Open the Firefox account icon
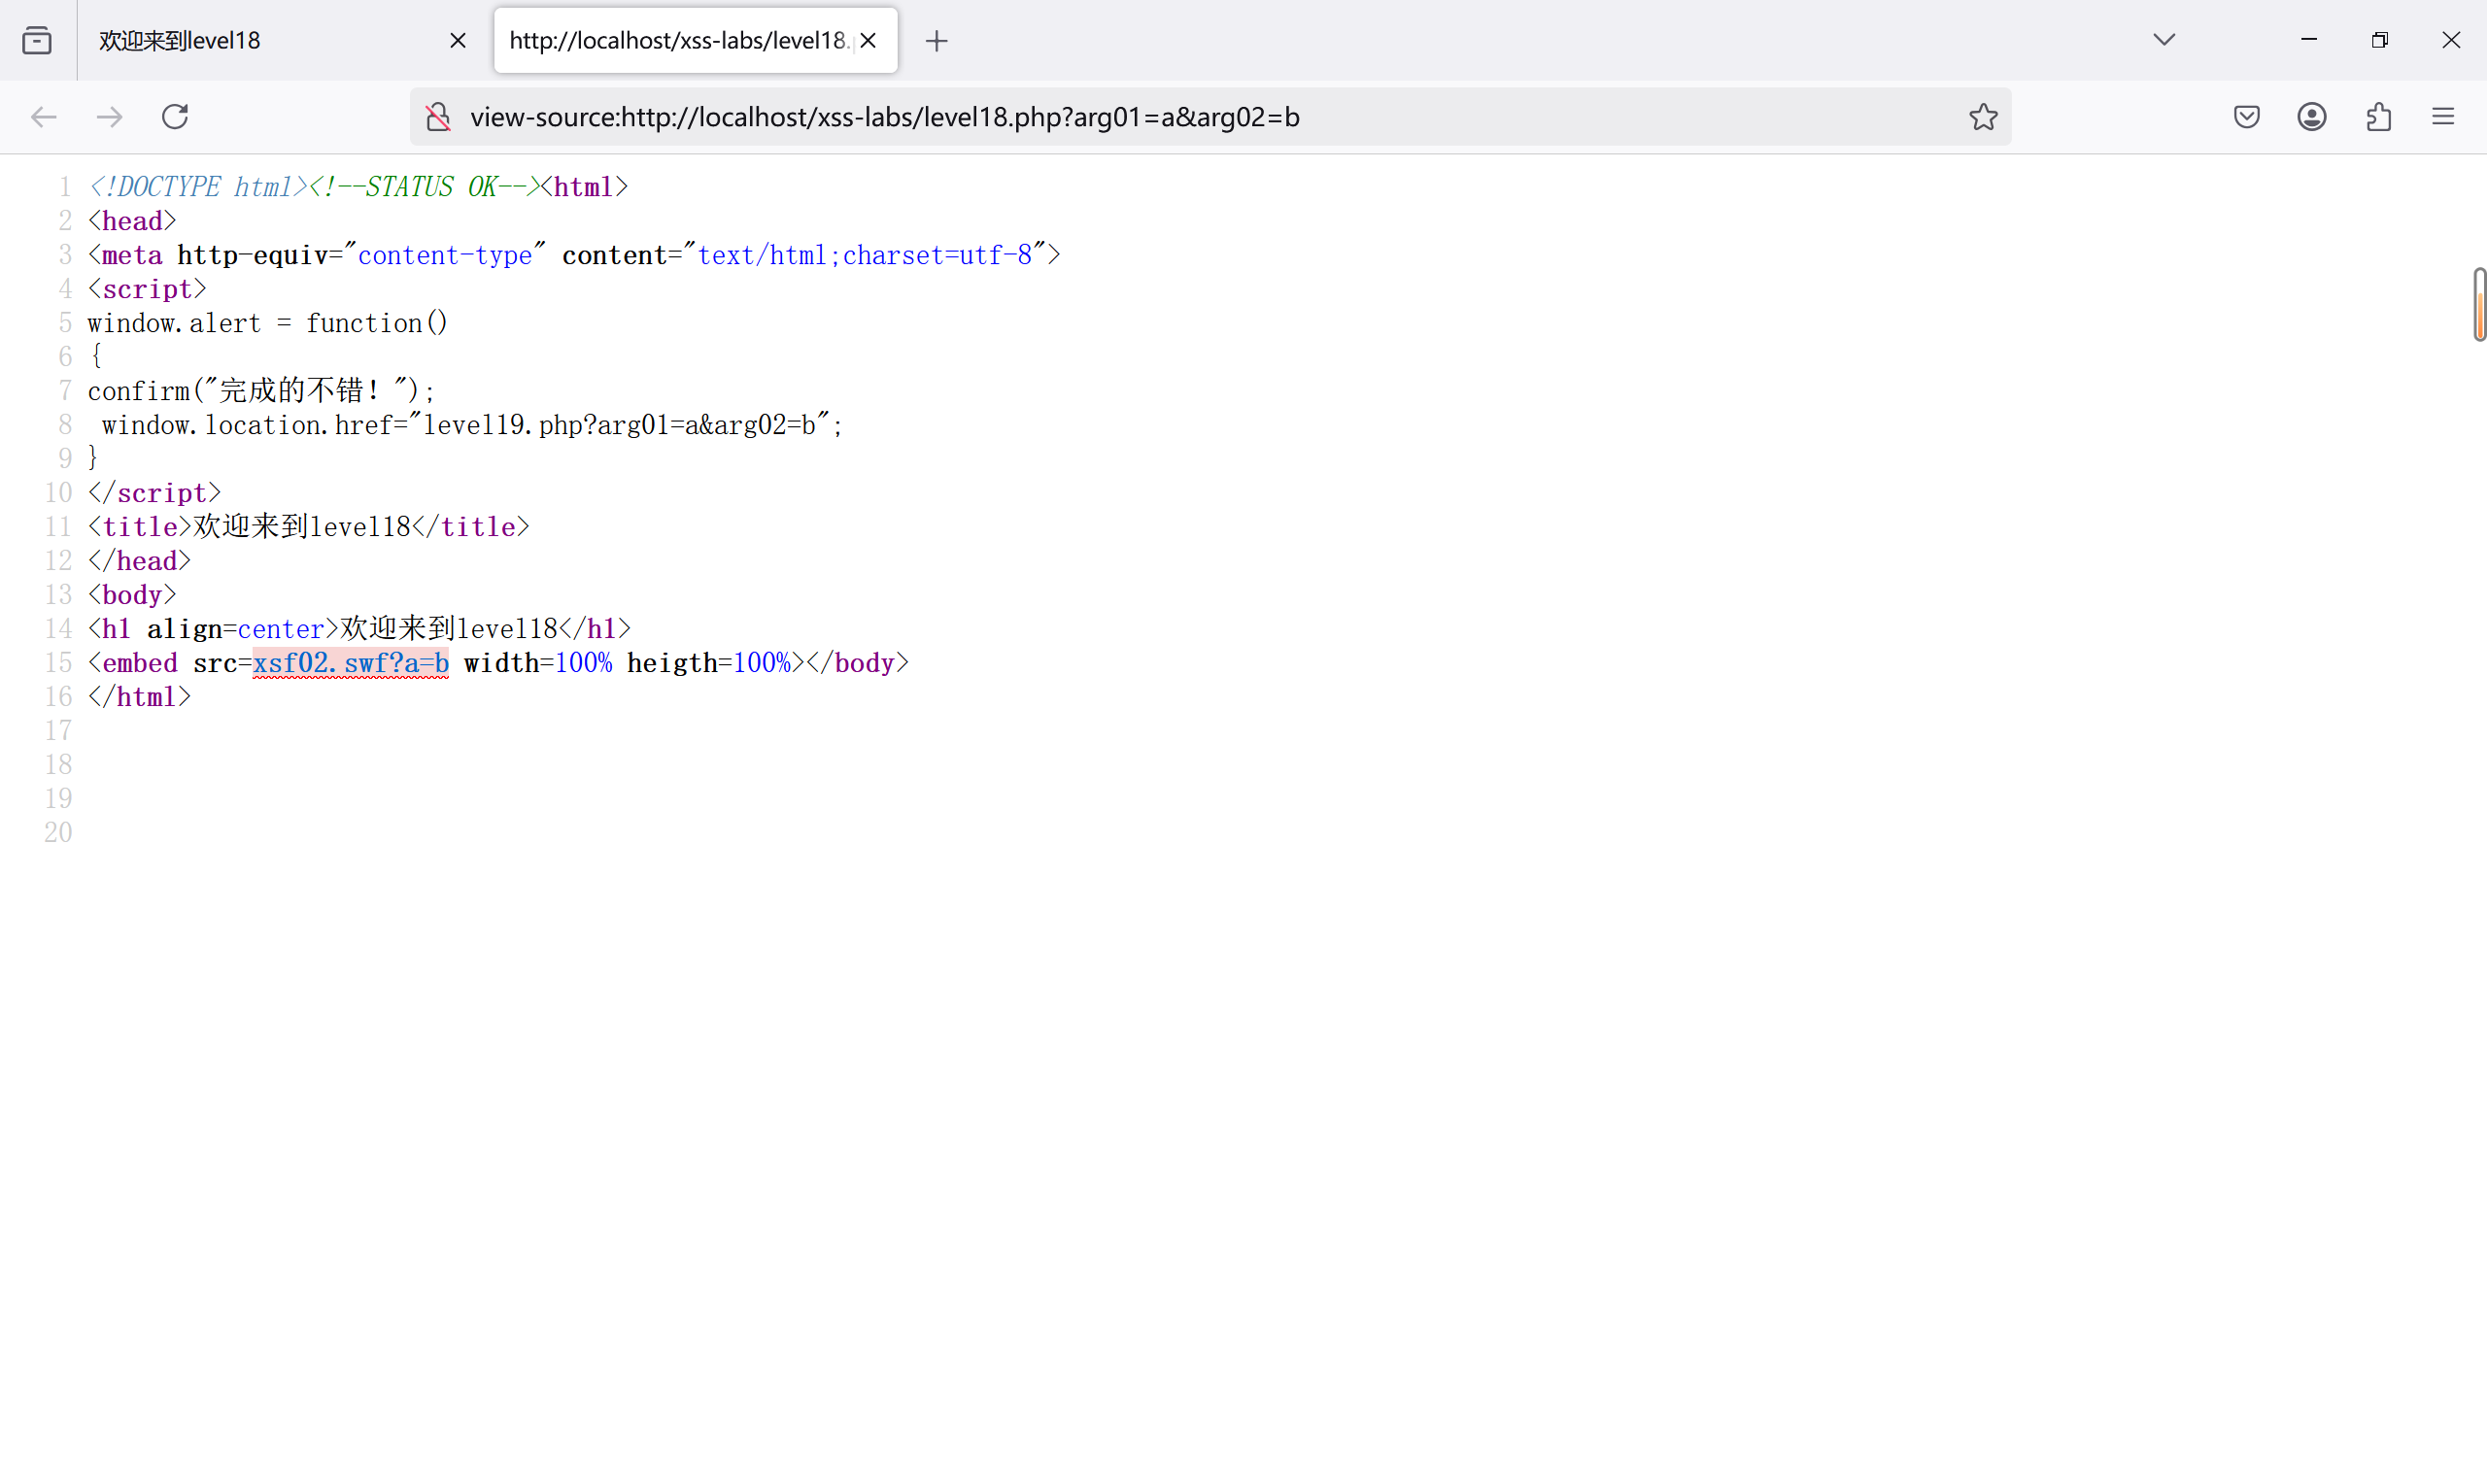Screen dimensions: 2487x1484 [2311, 117]
